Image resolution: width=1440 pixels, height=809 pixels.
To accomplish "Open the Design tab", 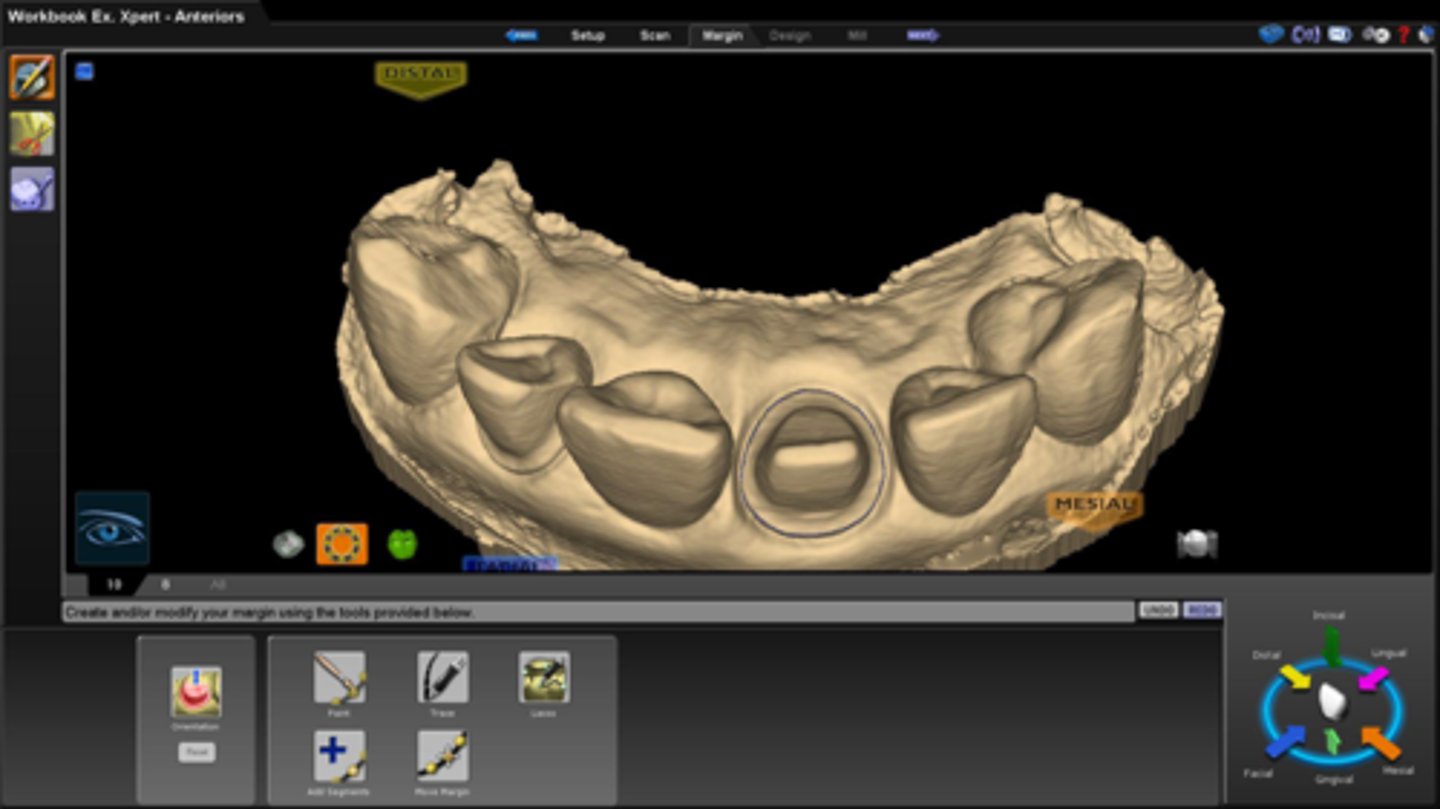I will 790,35.
